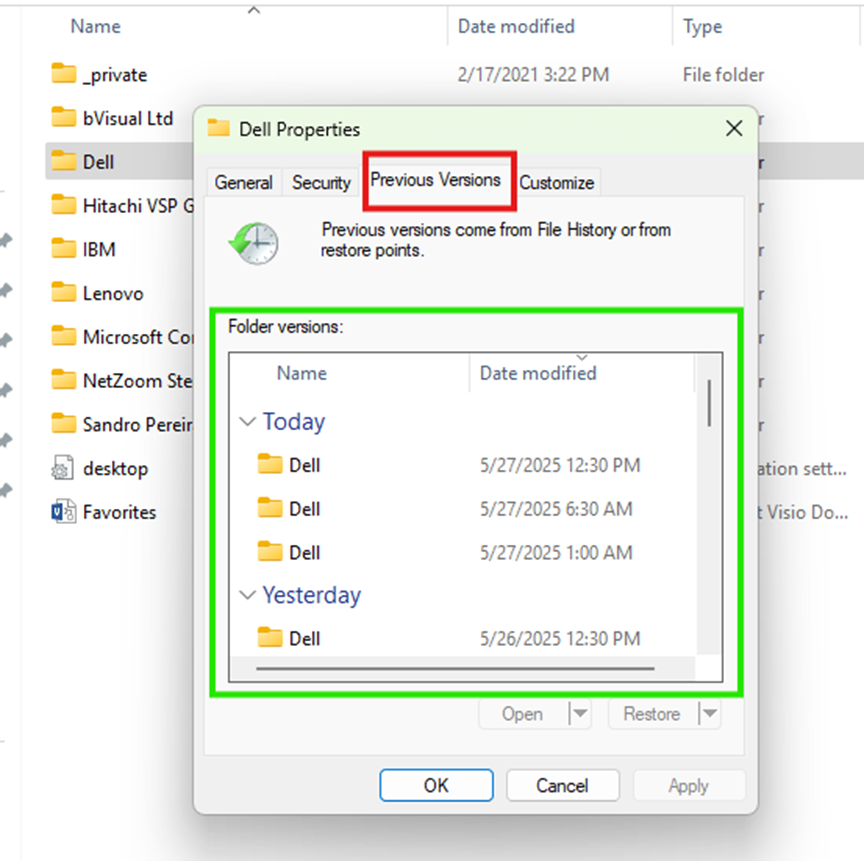
Task: Click the Cancel button
Action: [562, 785]
